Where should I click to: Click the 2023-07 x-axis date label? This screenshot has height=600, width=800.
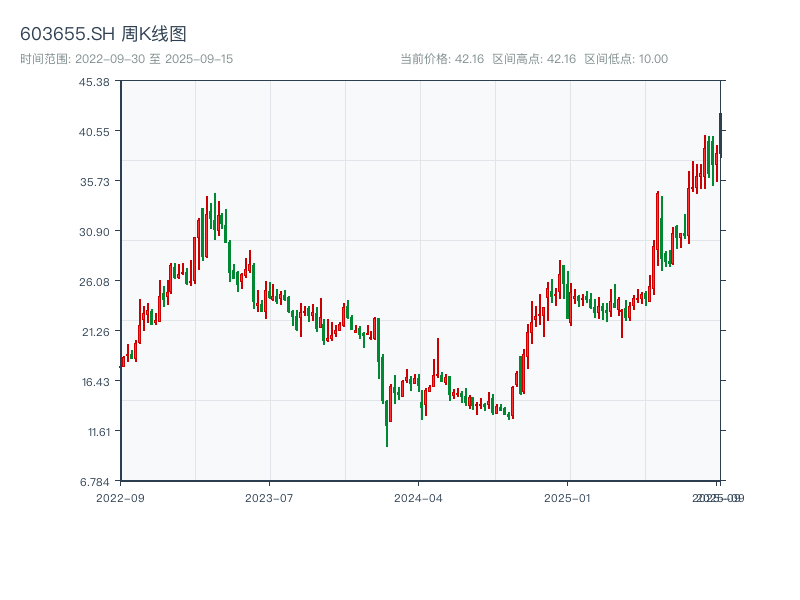pyautogui.click(x=270, y=497)
